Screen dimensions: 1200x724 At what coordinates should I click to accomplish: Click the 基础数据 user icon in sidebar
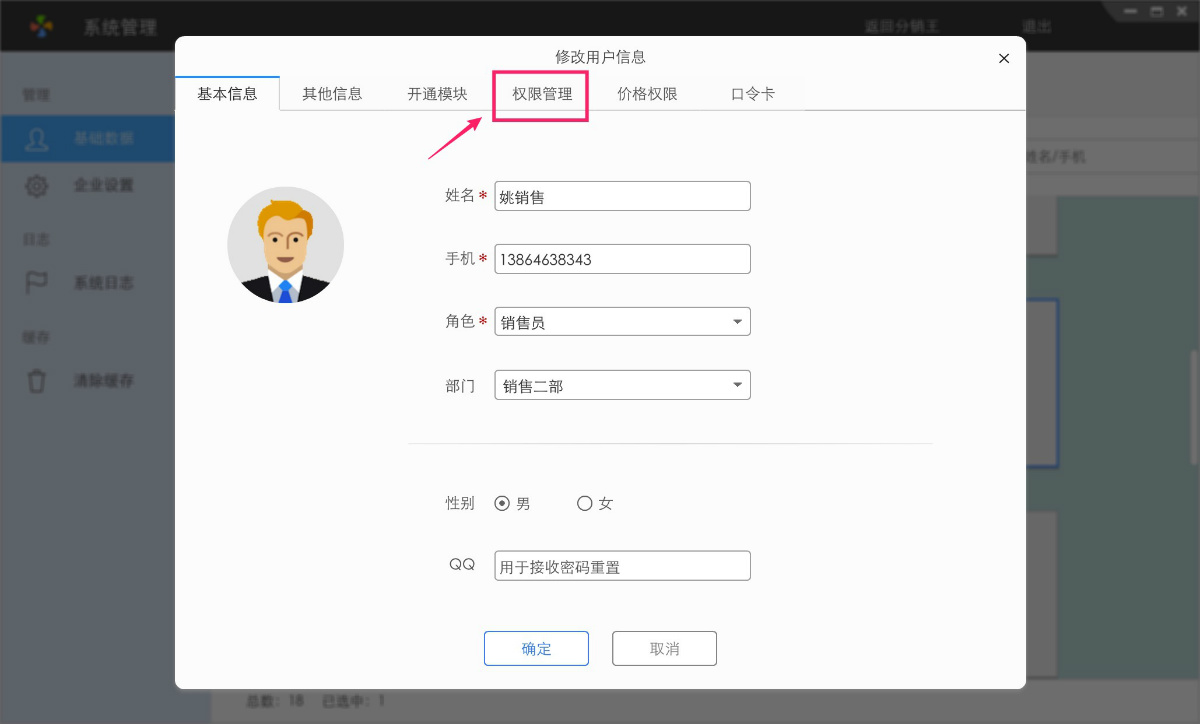37,138
